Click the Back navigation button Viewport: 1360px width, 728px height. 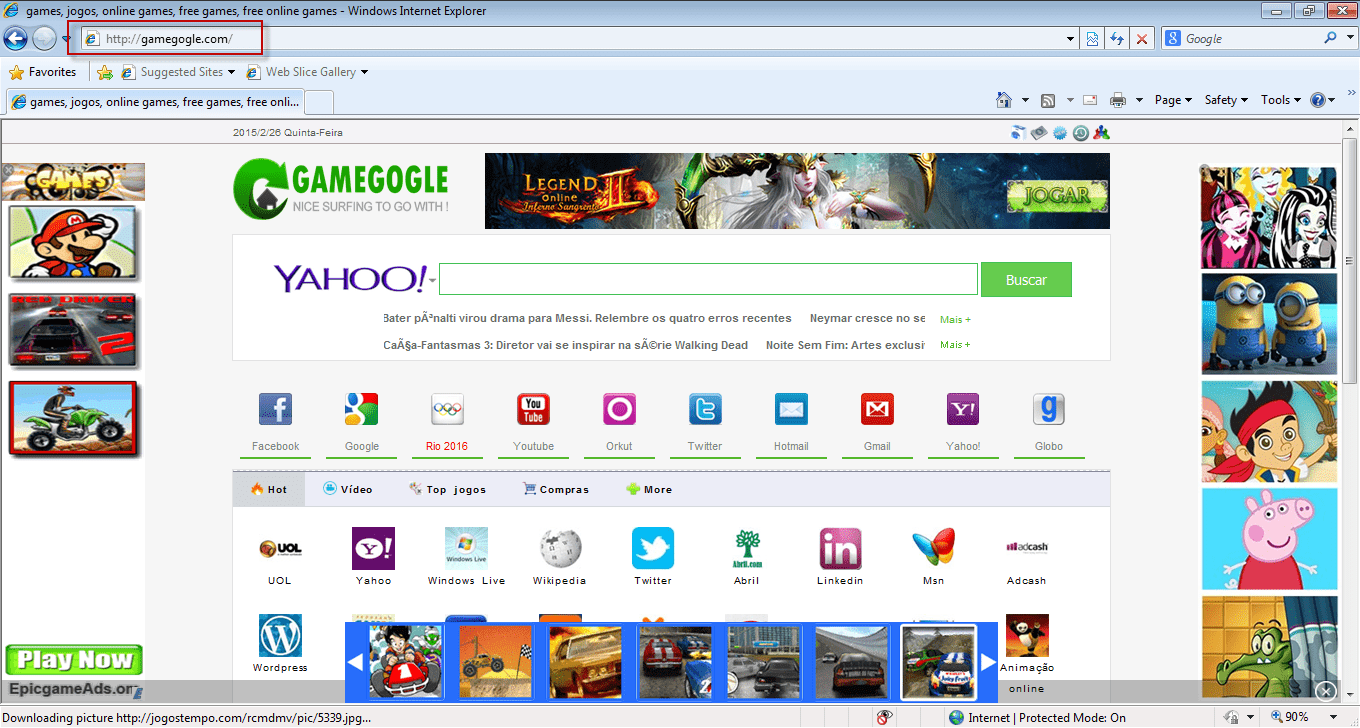pos(15,39)
